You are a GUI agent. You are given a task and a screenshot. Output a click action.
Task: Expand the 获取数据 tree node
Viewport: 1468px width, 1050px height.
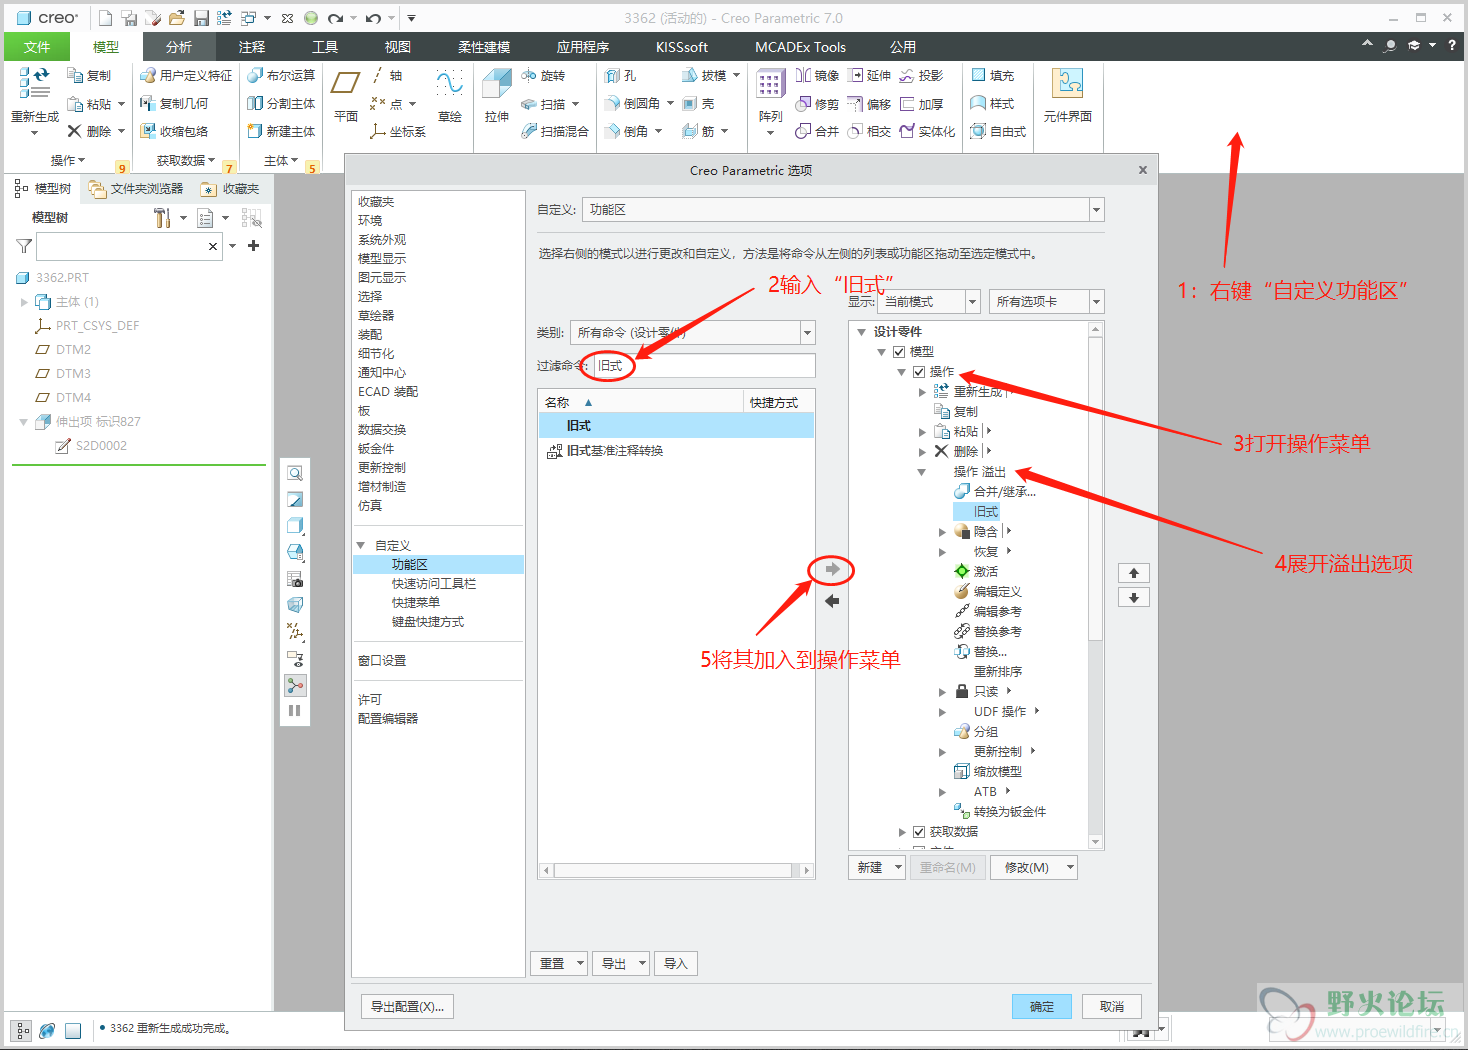coord(902,832)
